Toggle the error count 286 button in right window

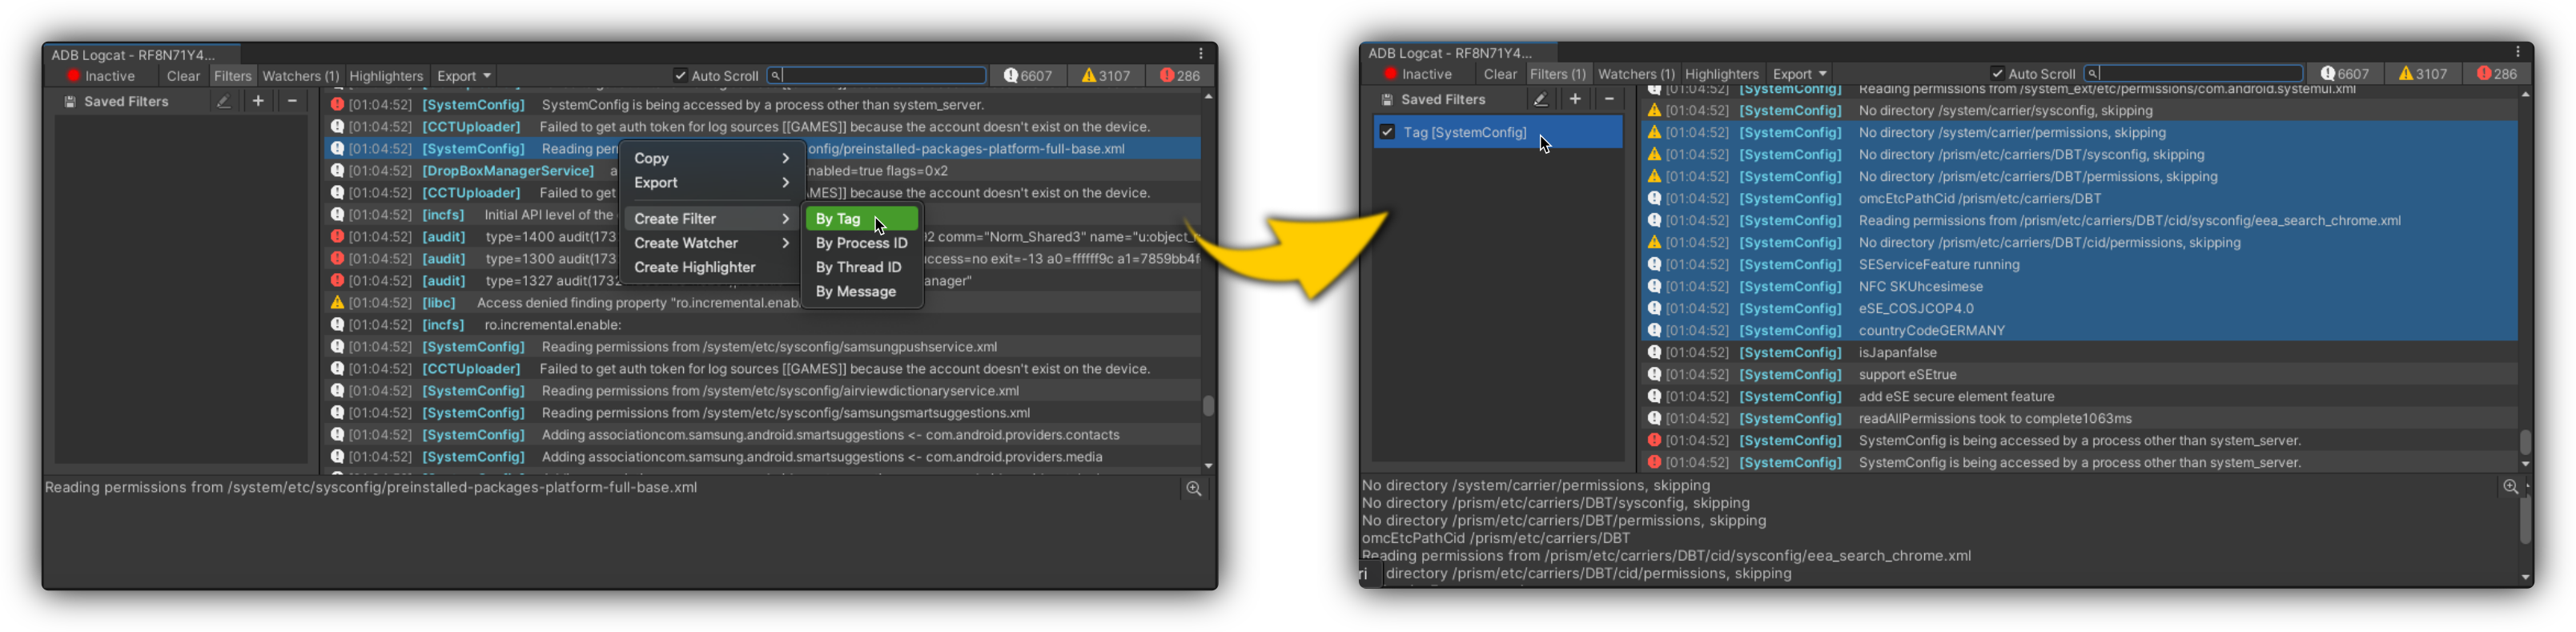(x=2496, y=74)
